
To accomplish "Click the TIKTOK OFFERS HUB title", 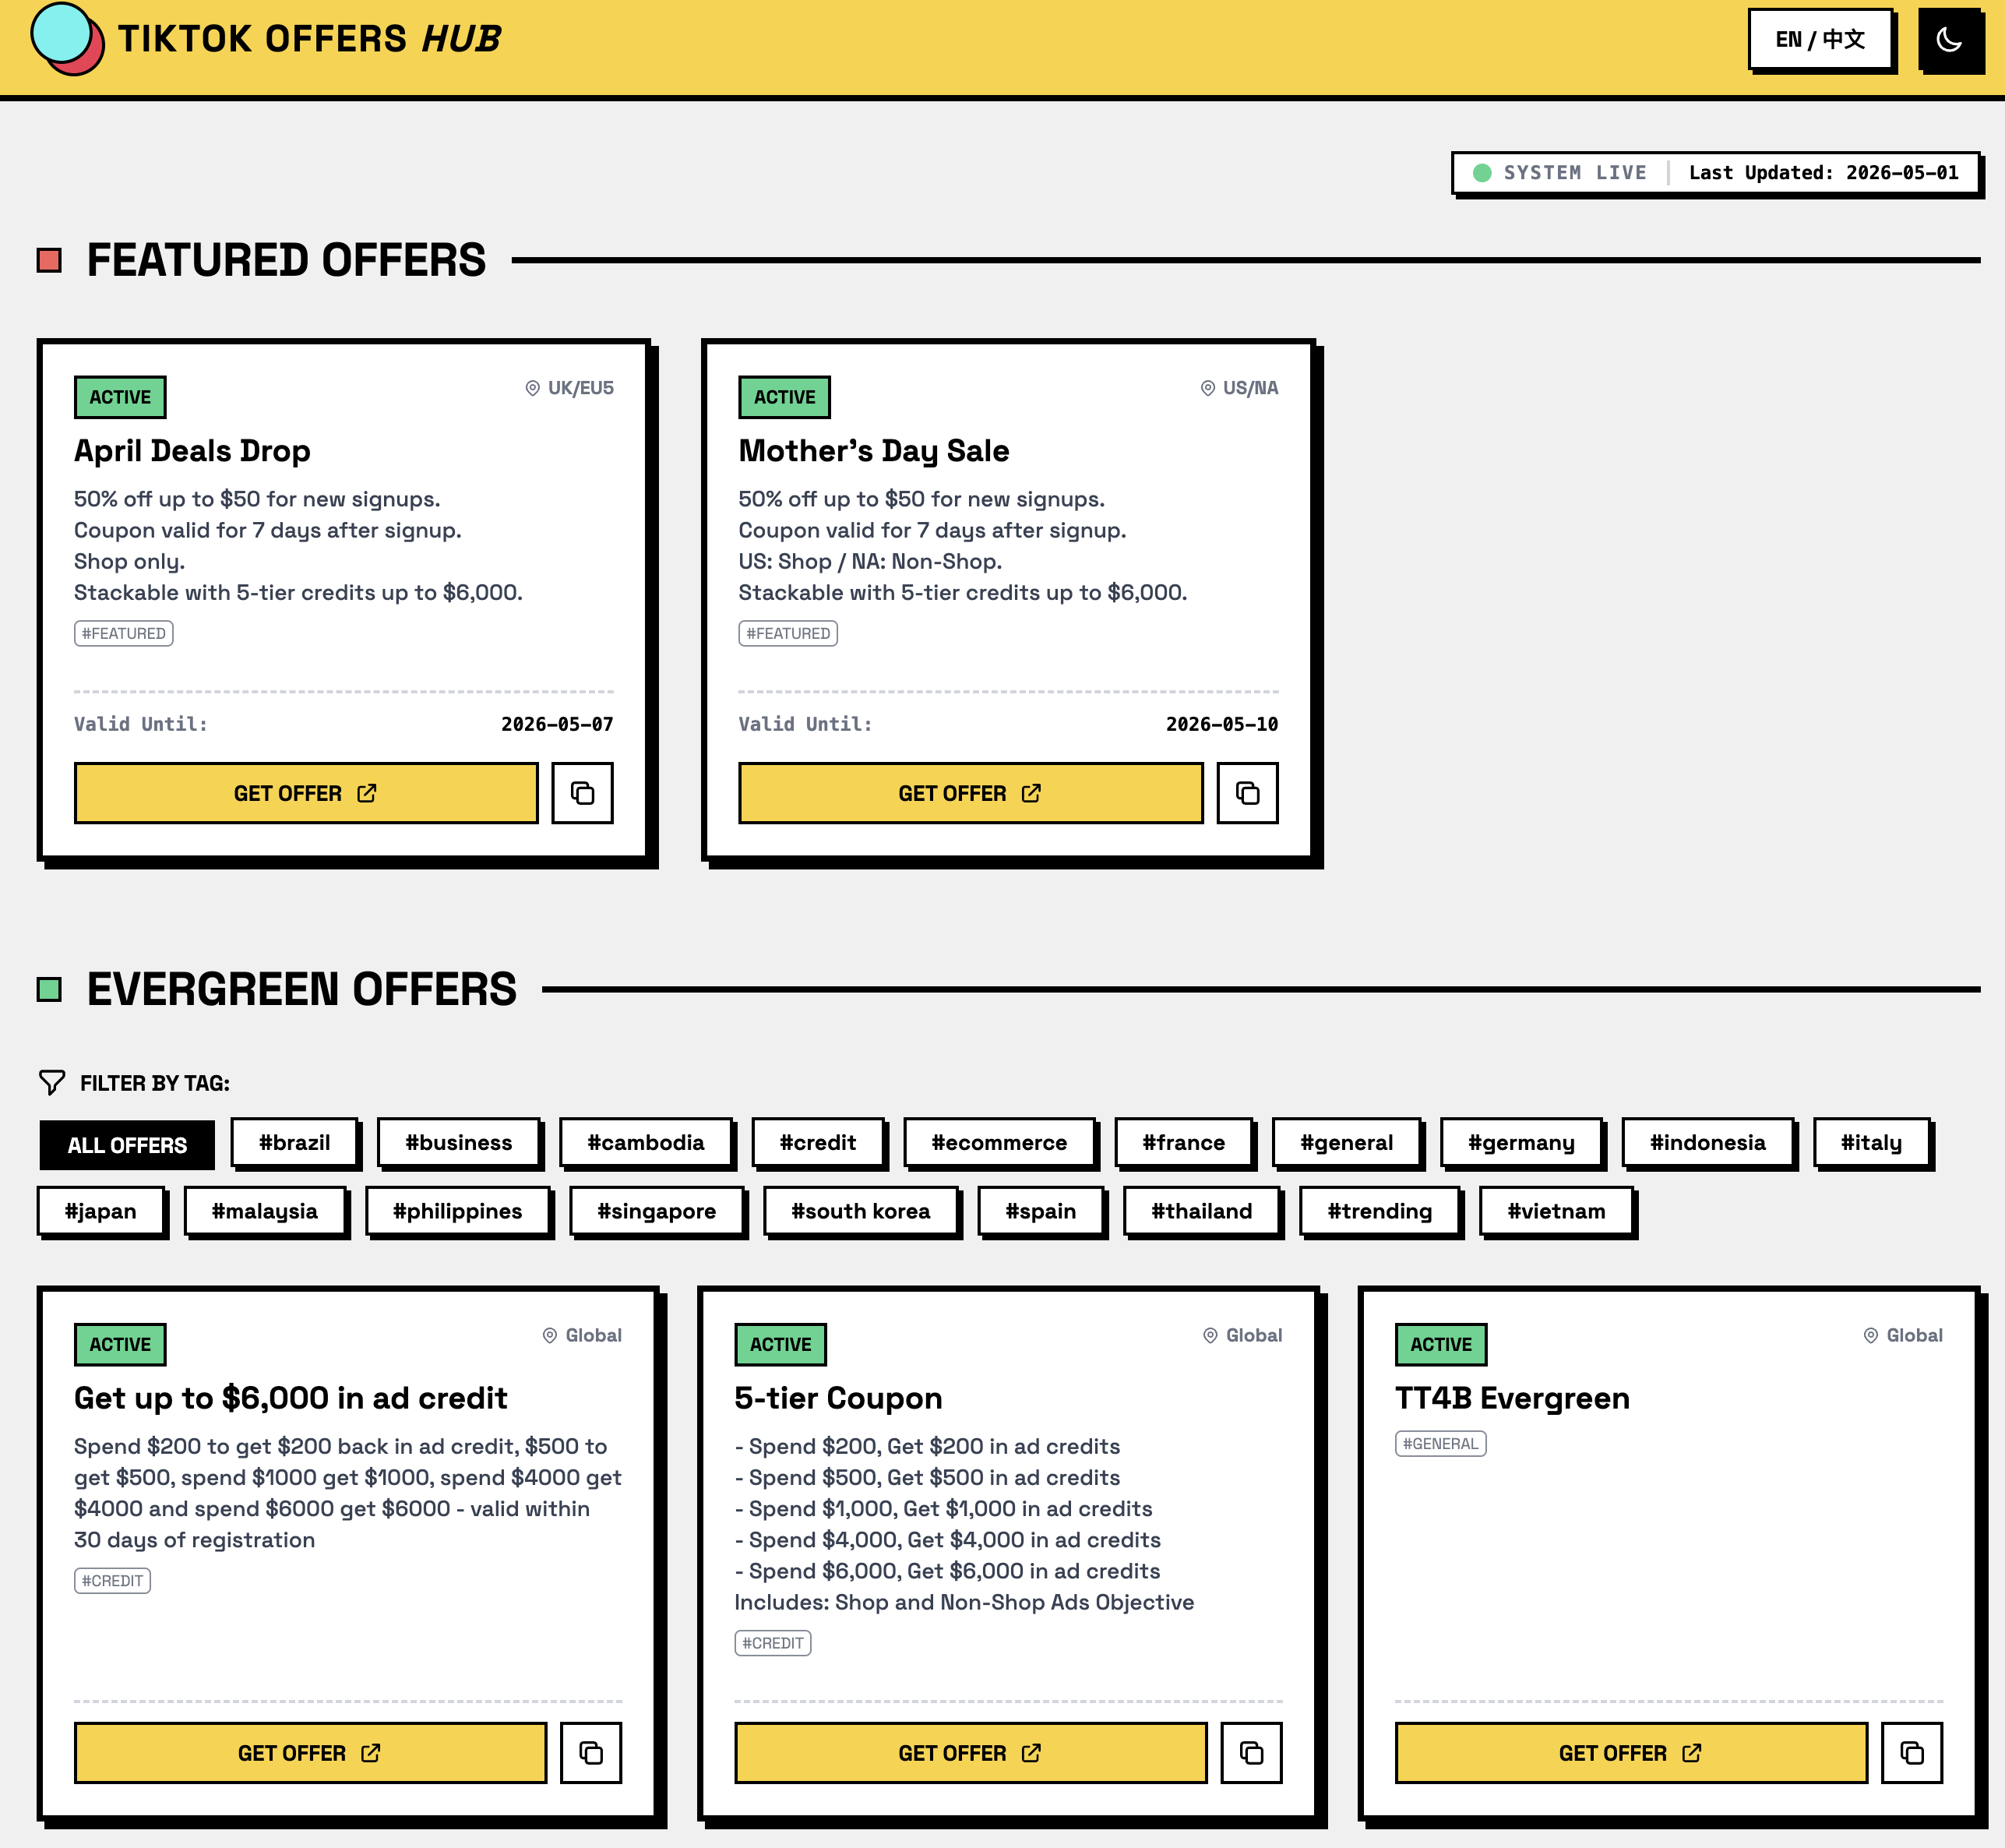I will coord(310,39).
